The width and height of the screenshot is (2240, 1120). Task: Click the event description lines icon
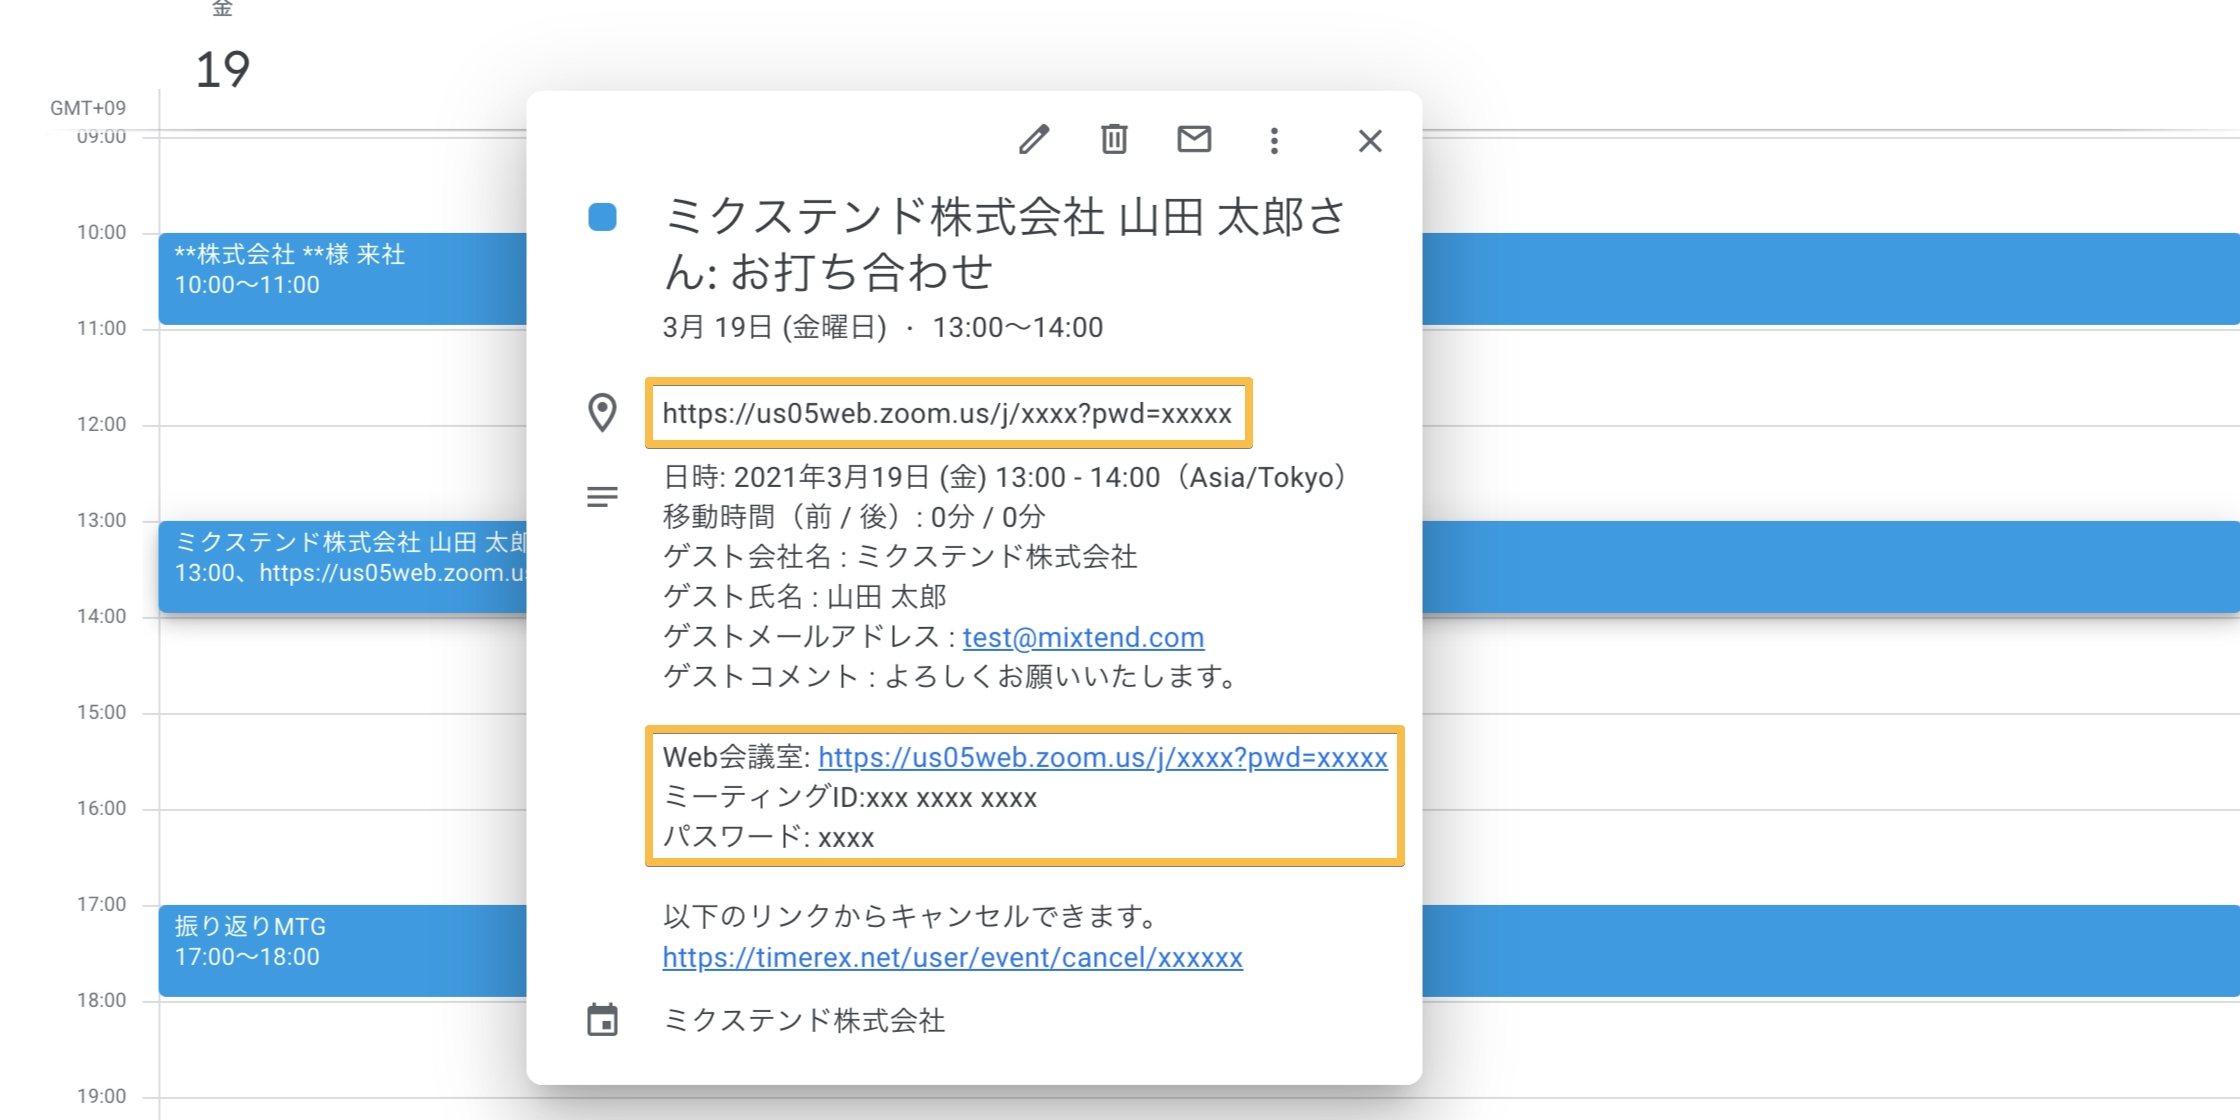[x=602, y=496]
